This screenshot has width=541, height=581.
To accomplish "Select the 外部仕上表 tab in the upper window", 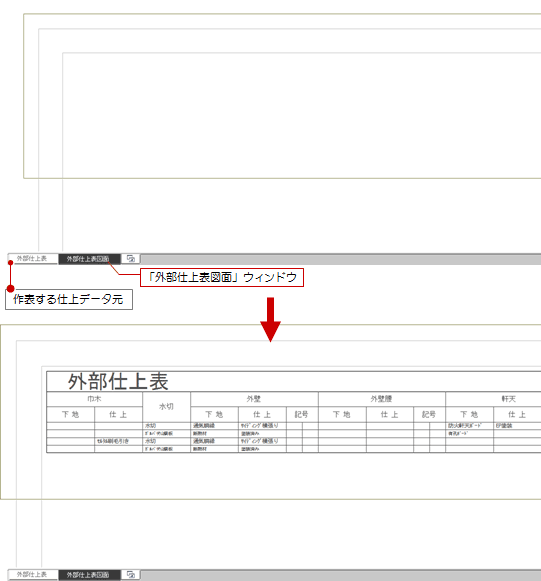I will click(x=32, y=259).
